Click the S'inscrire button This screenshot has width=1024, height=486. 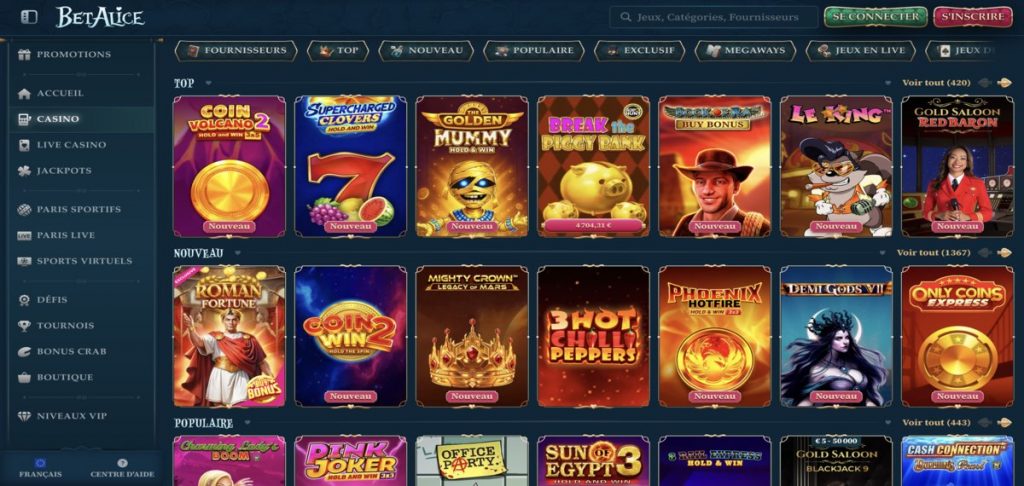973,17
